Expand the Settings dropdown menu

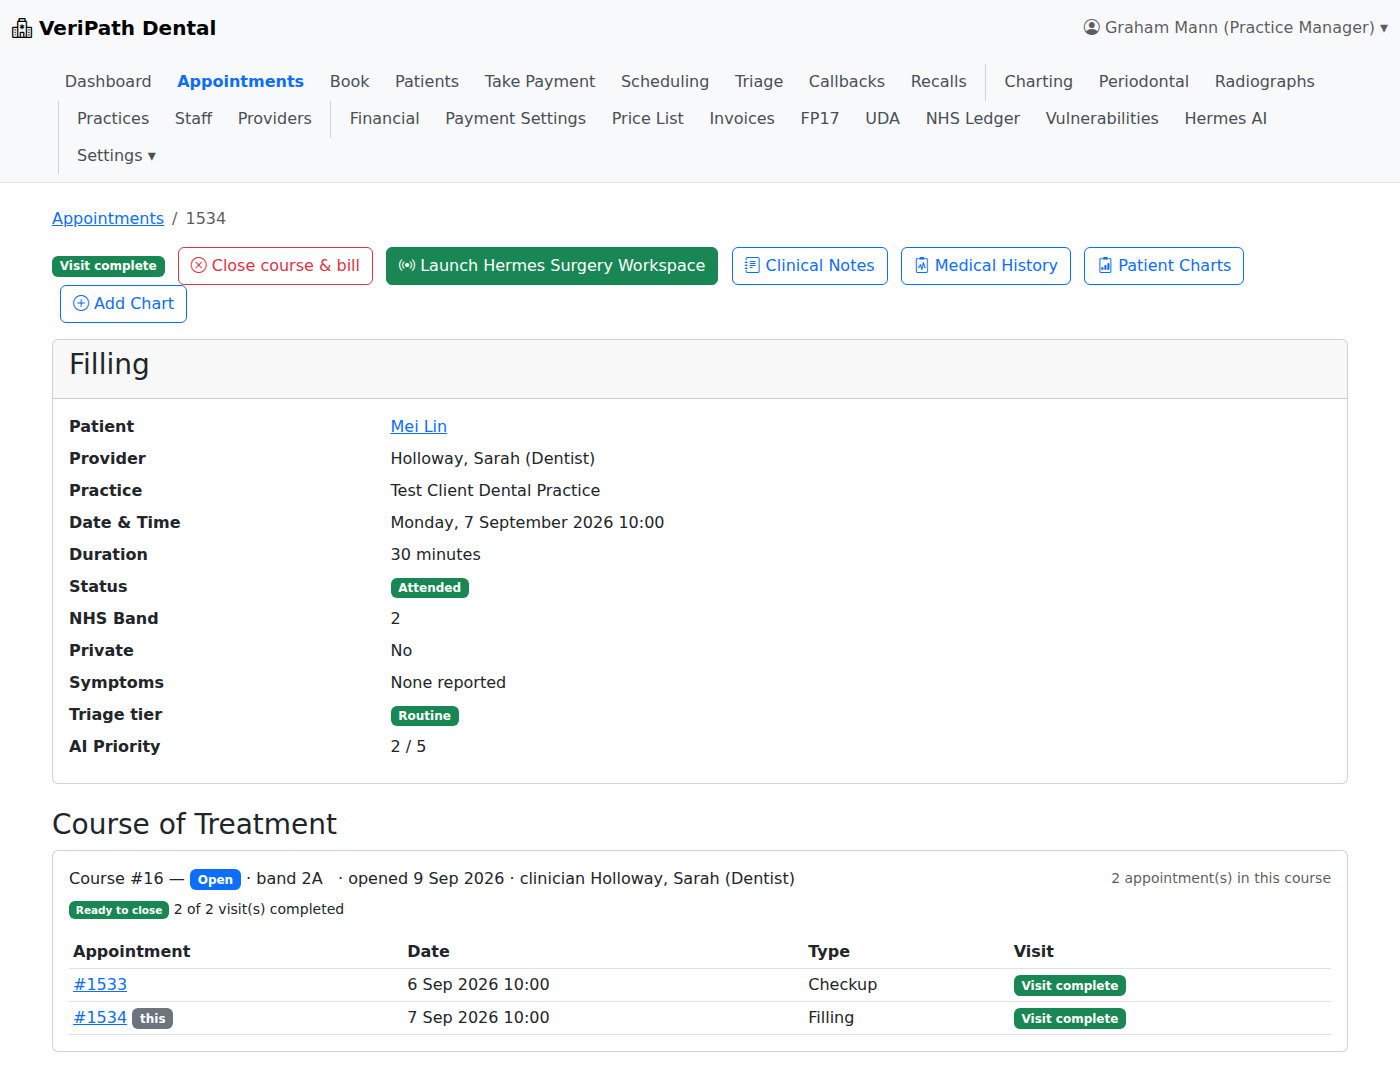[116, 155]
